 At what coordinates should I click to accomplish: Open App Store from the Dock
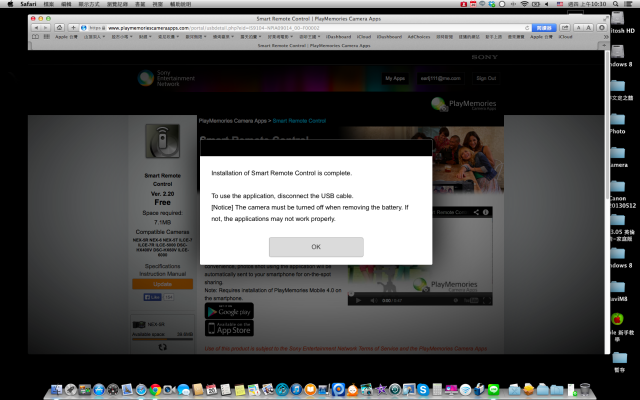pos(98,390)
